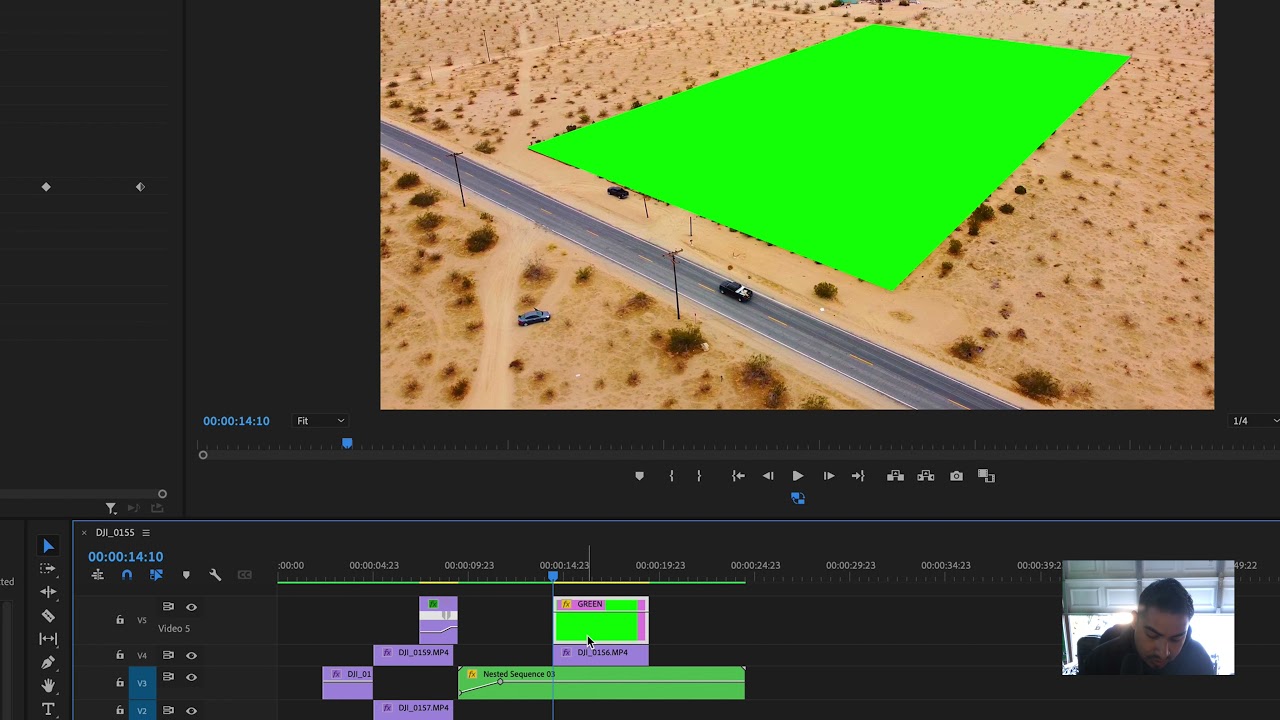This screenshot has width=1280, height=720.
Task: Select the DJI_0157.MP4 clip
Action: [x=414, y=709]
